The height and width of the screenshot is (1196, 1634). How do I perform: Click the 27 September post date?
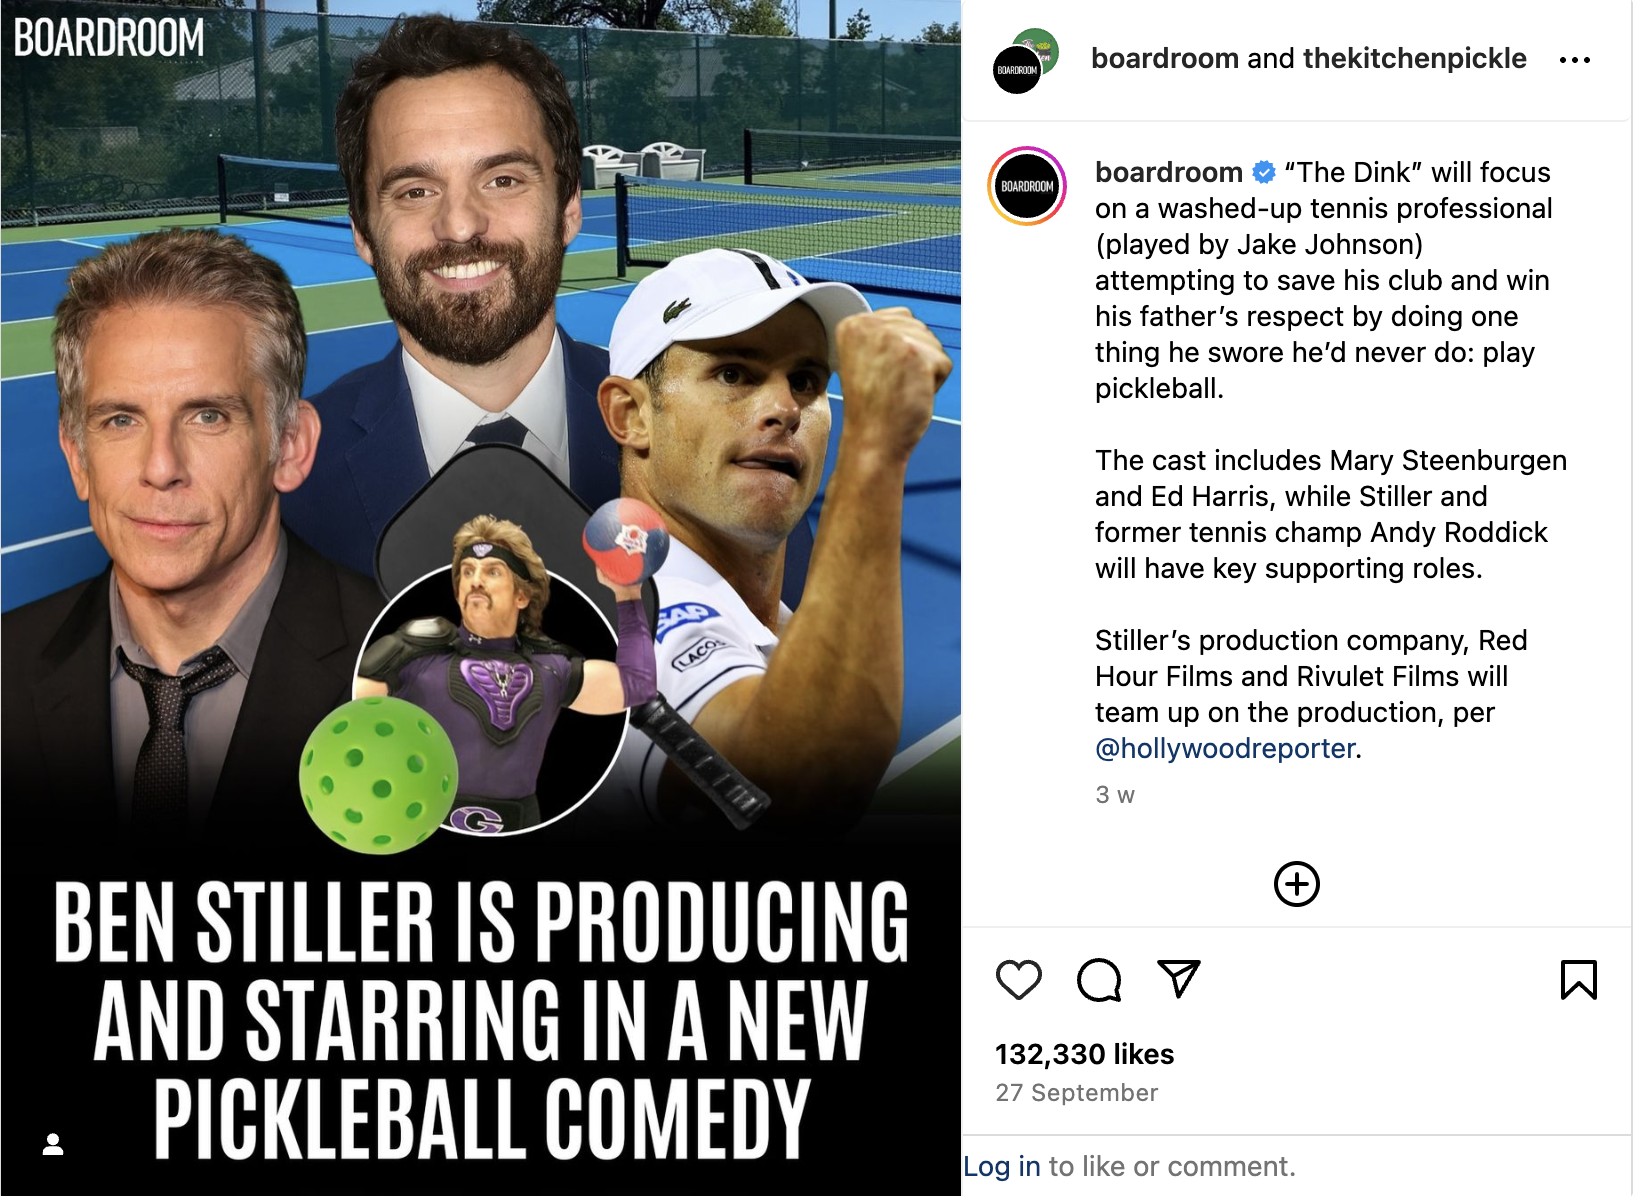pos(1076,1093)
